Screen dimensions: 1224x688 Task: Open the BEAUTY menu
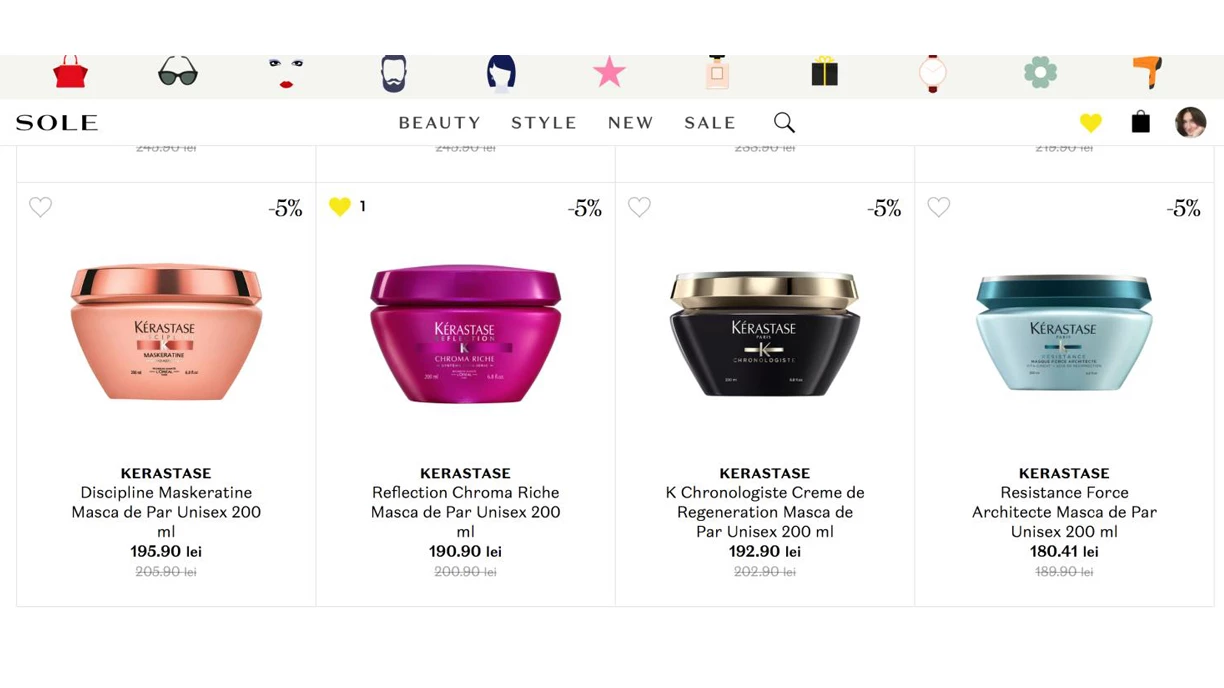pyautogui.click(x=440, y=123)
